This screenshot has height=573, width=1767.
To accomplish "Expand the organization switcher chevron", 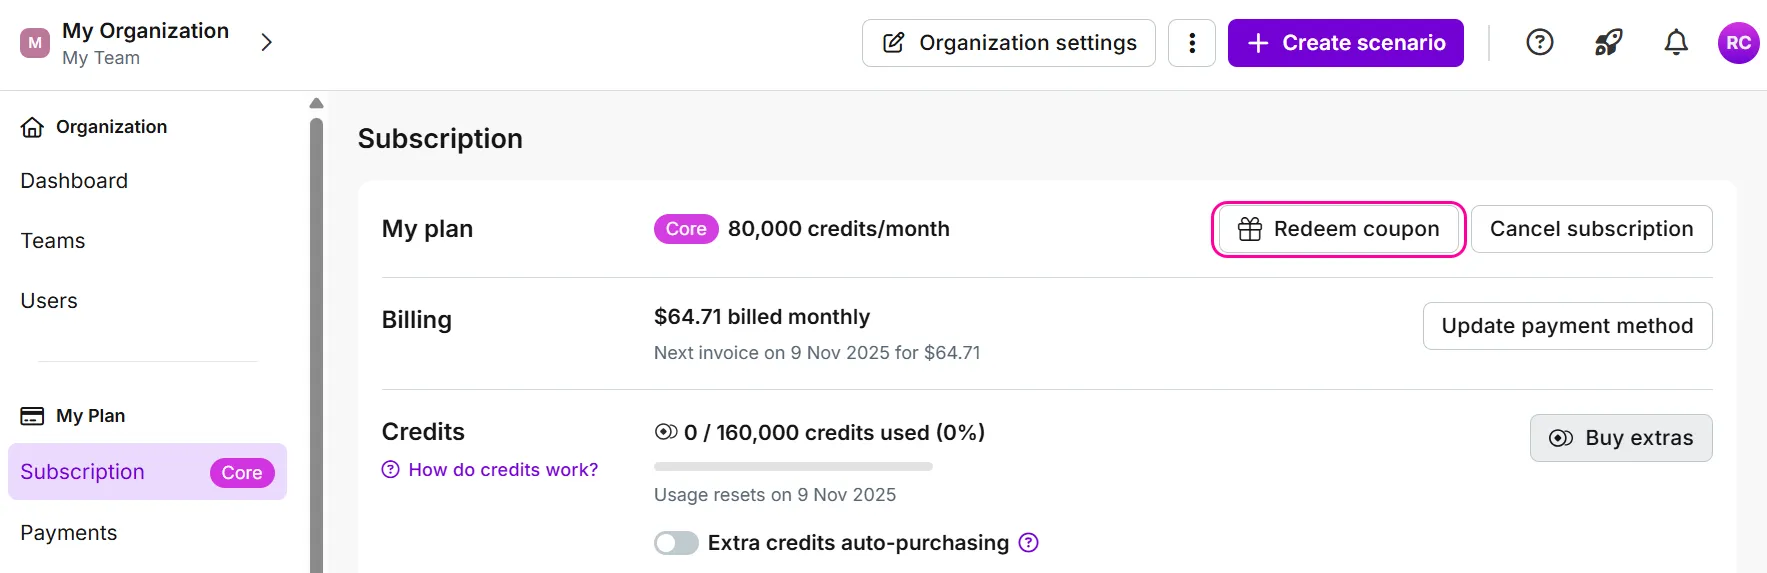I will click(266, 42).
